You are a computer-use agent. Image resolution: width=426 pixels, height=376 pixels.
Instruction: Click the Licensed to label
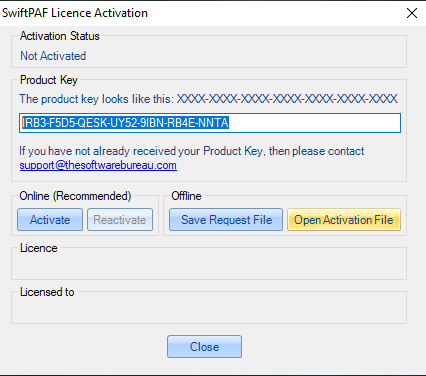pyautogui.click(x=47, y=292)
